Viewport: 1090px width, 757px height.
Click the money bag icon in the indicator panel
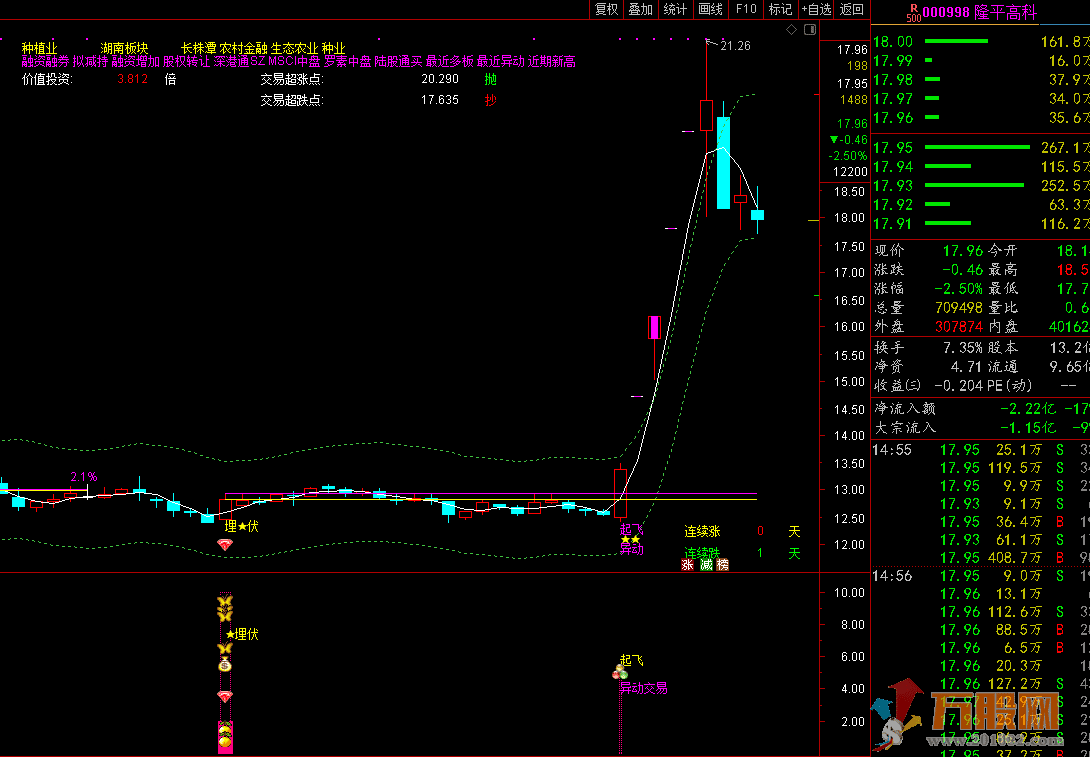pos(225,665)
